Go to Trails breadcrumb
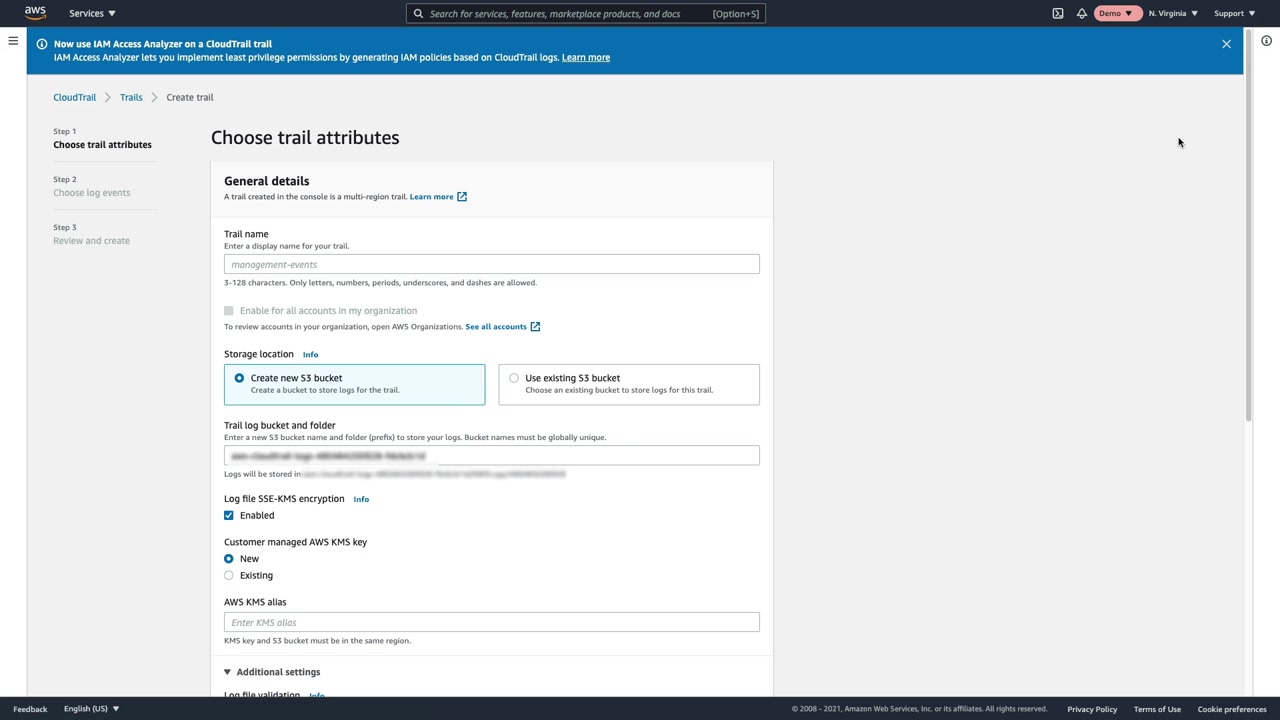This screenshot has height=720, width=1280. [131, 97]
